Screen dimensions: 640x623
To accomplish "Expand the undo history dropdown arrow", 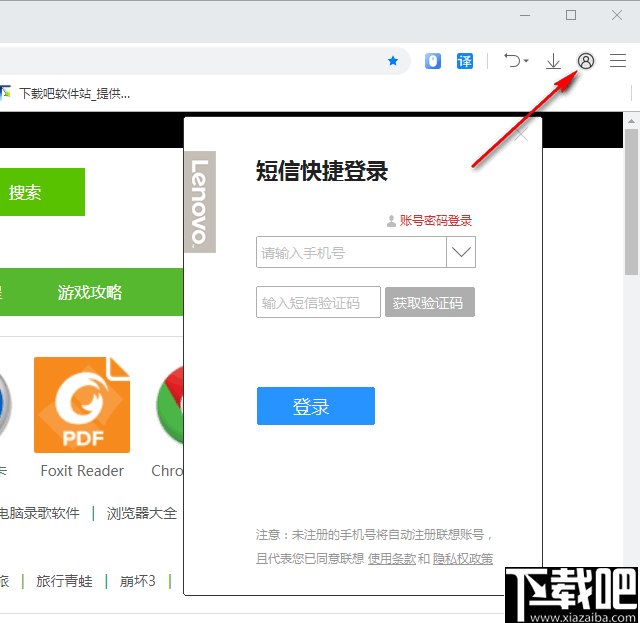I will 526,61.
